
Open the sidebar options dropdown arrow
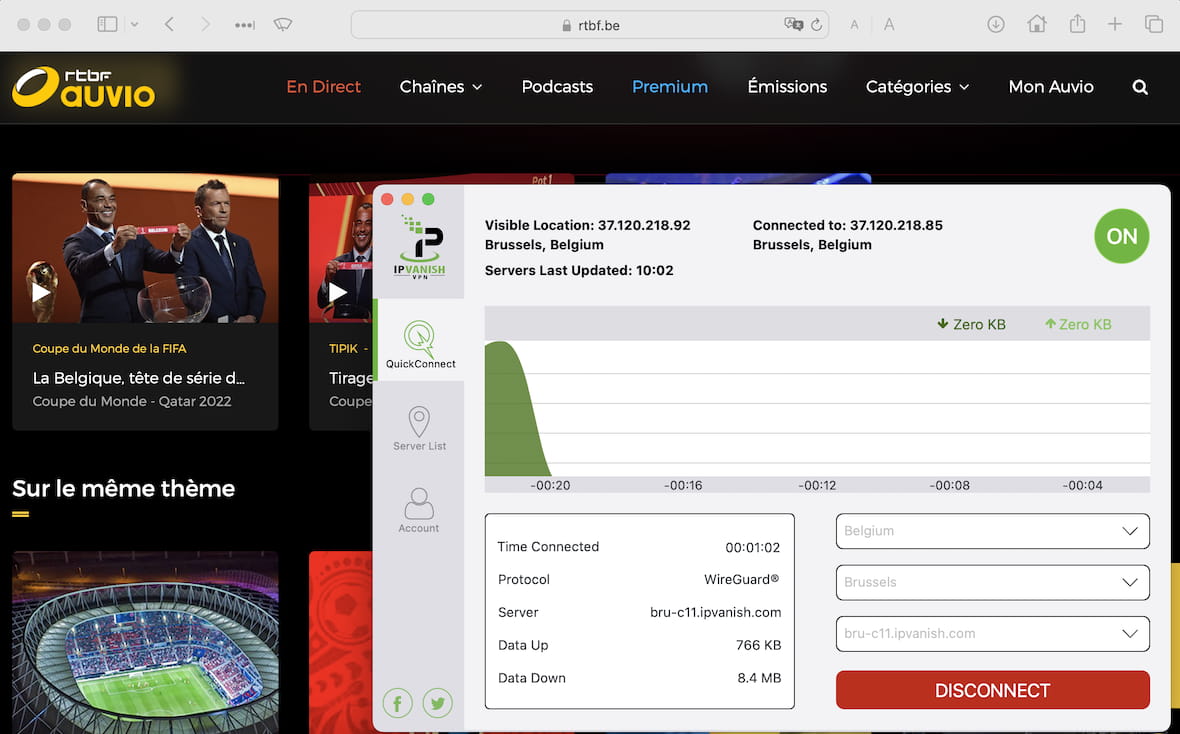135,24
